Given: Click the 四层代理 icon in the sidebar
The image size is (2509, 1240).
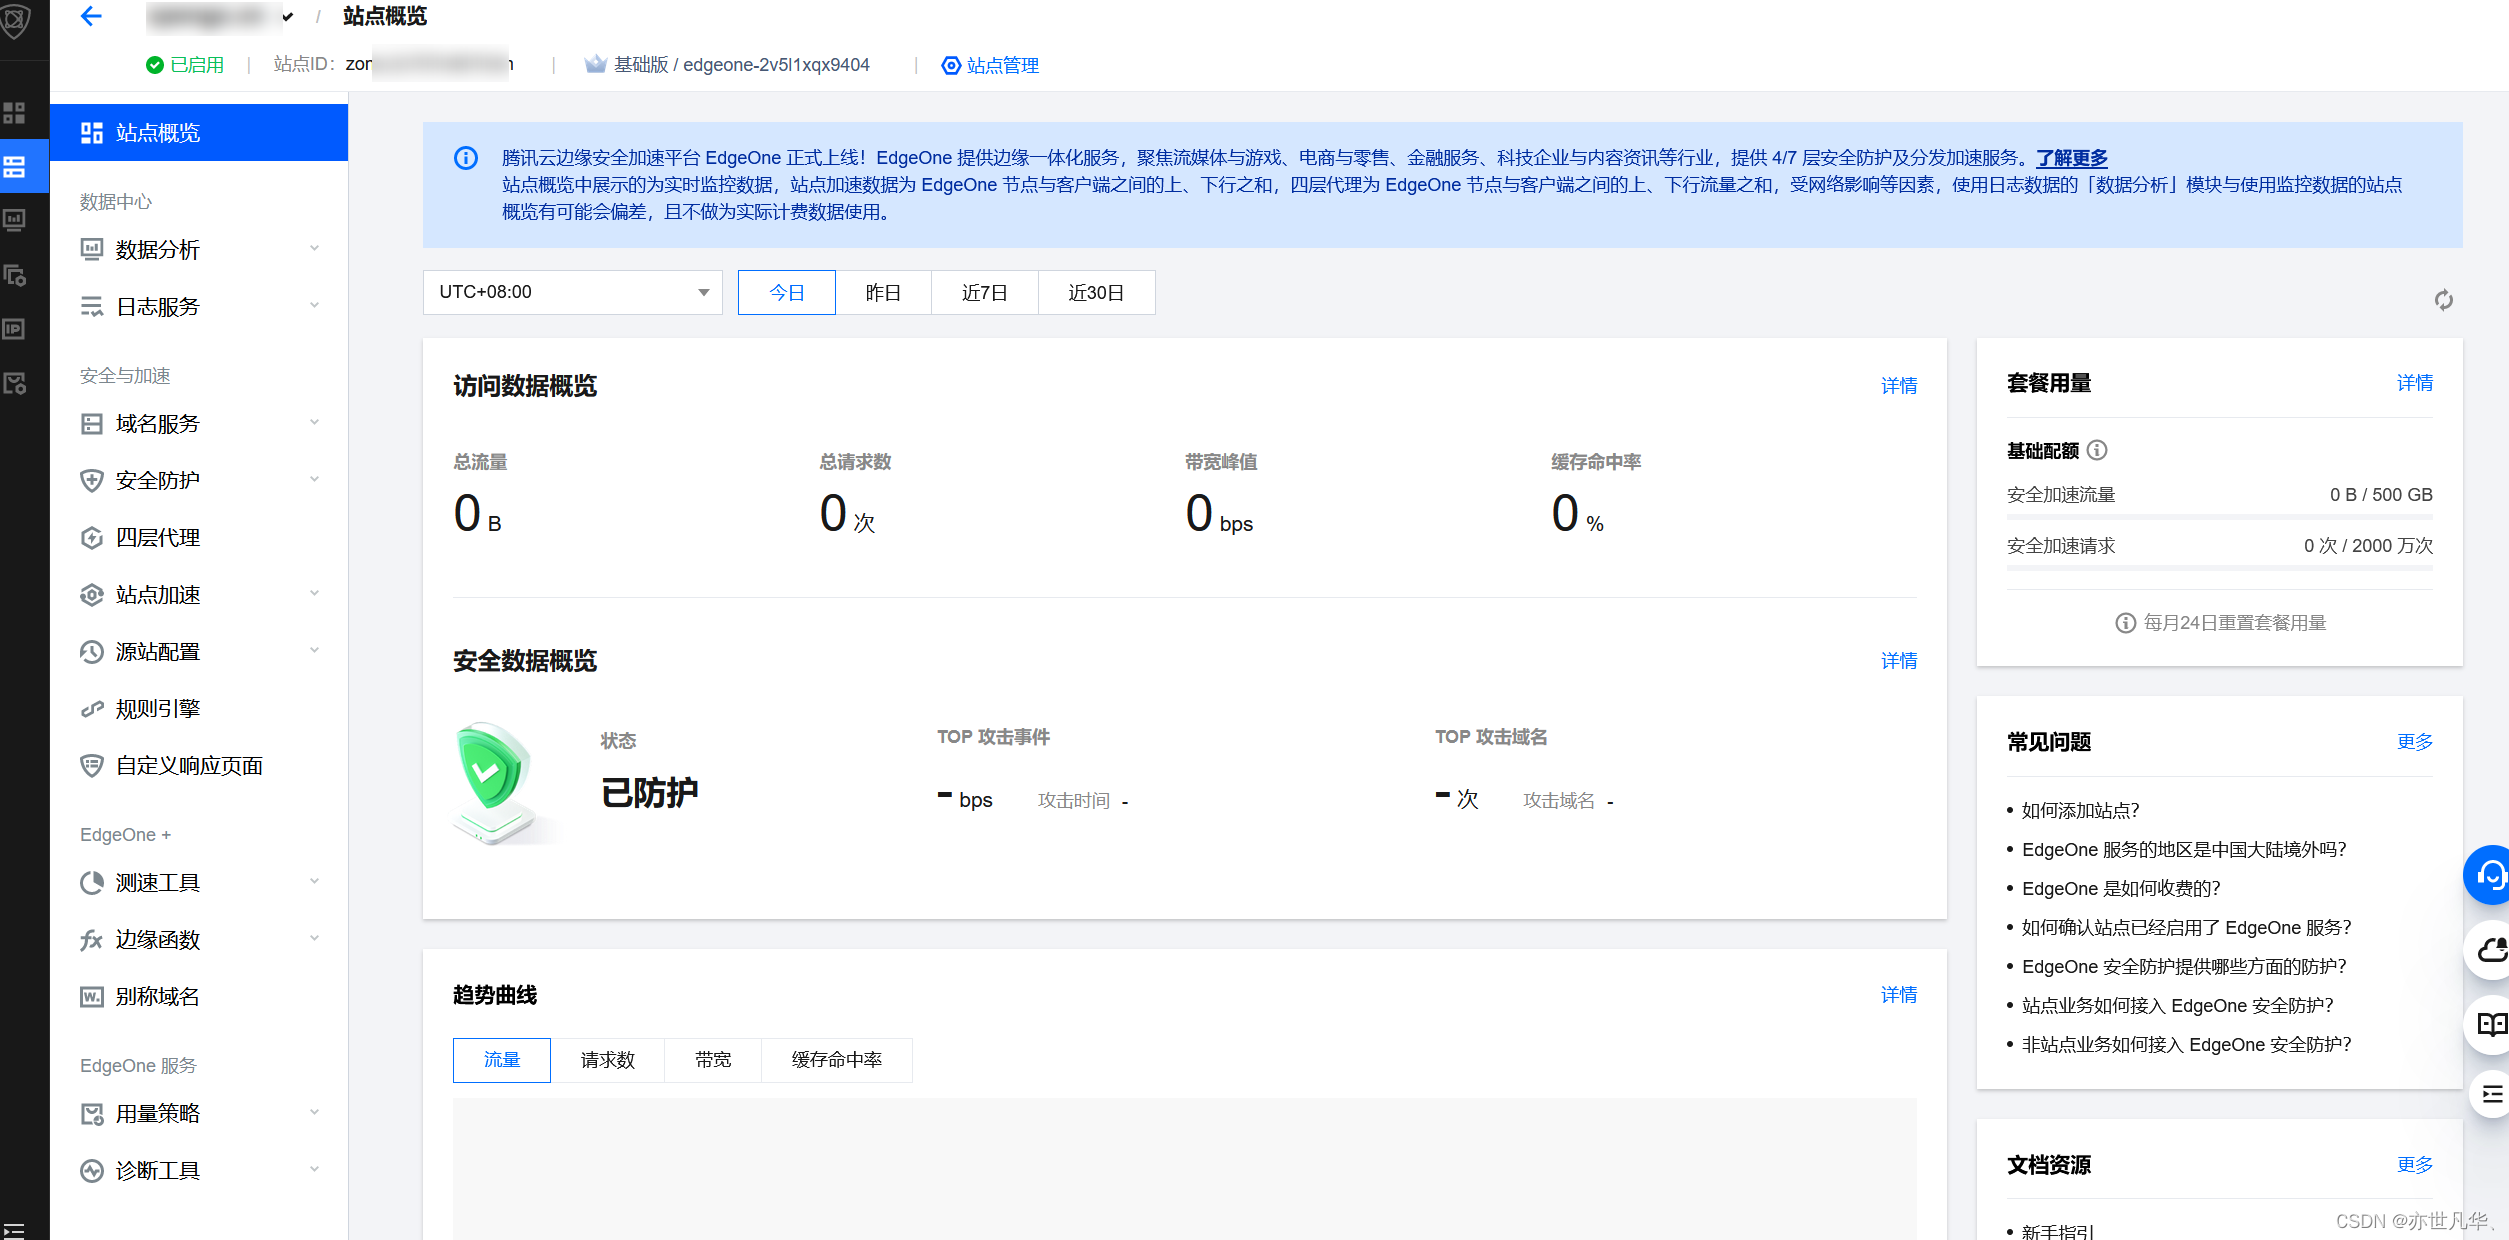Looking at the screenshot, I should [x=91, y=537].
